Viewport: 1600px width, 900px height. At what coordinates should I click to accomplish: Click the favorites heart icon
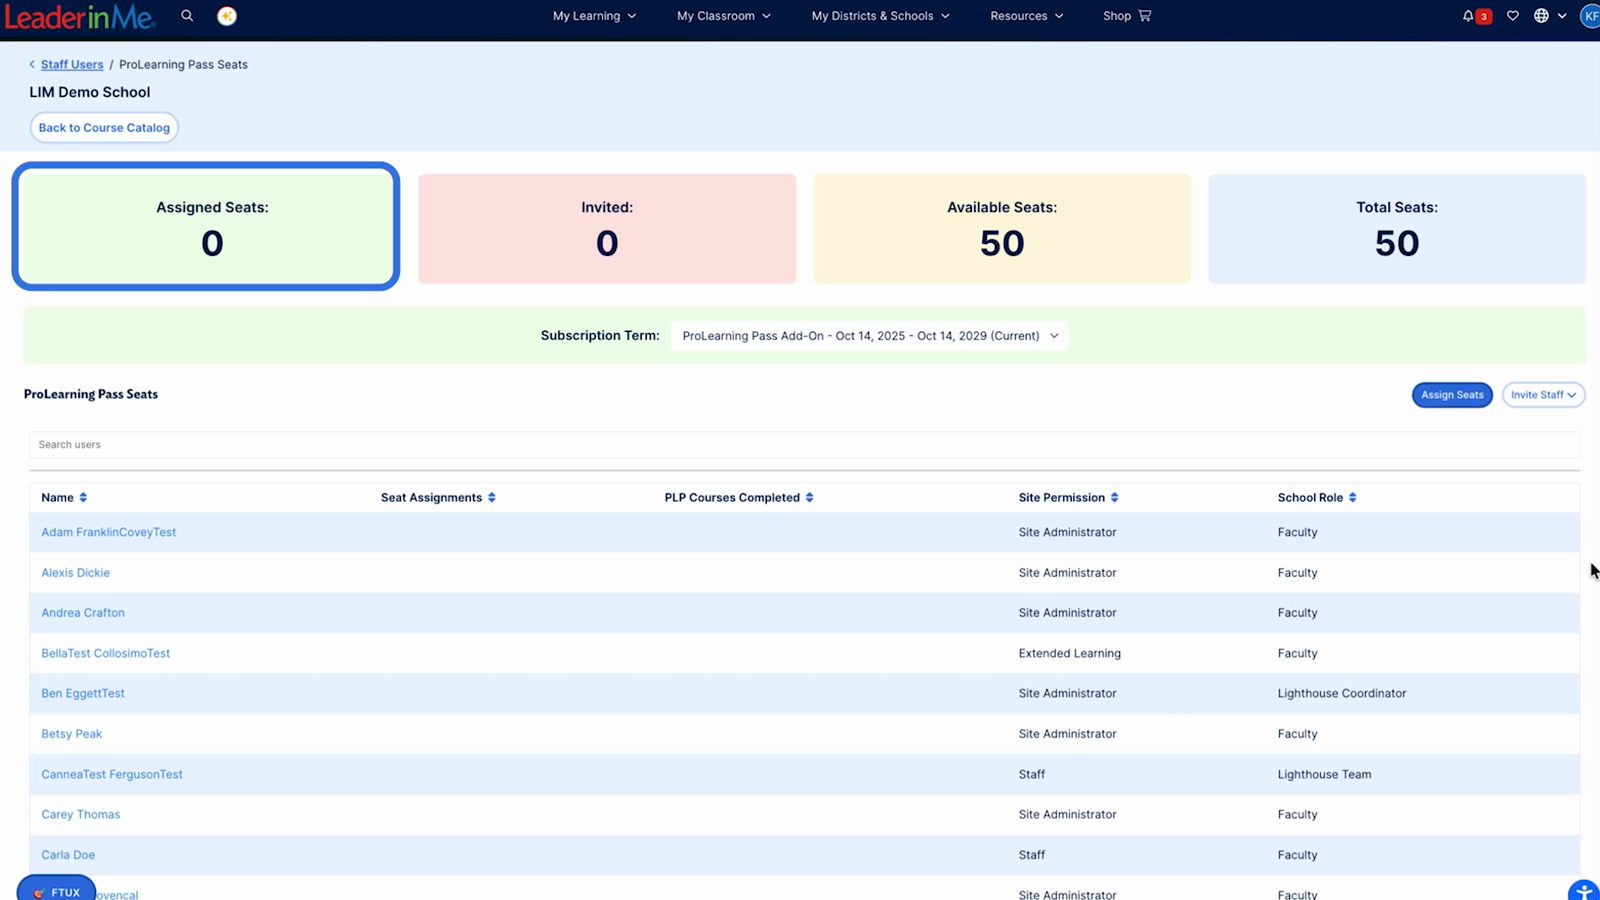click(x=1513, y=16)
